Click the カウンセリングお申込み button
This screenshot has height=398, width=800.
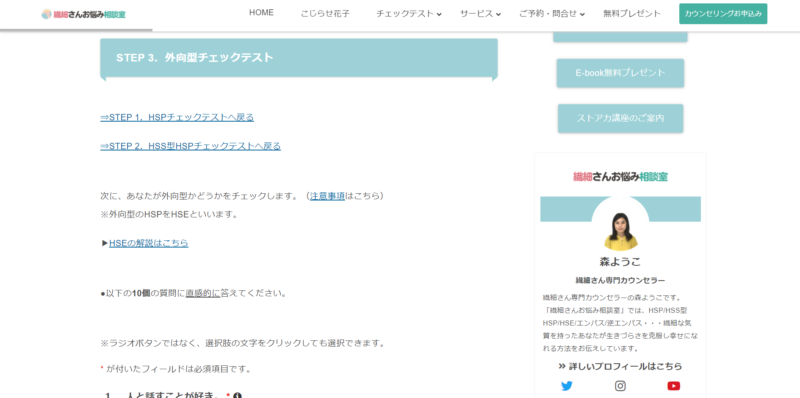click(x=723, y=14)
